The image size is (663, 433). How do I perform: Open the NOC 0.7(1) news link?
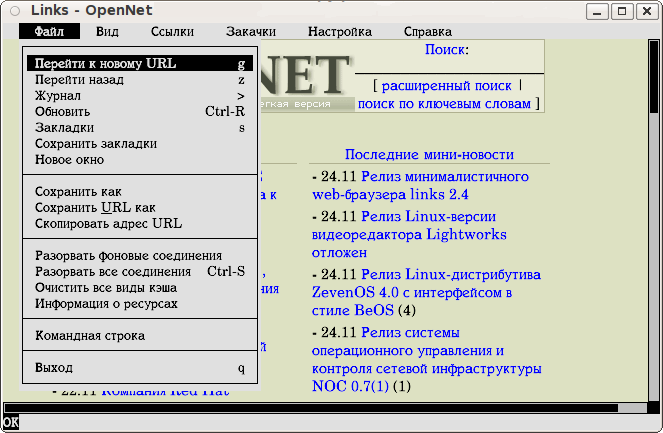tap(427, 359)
